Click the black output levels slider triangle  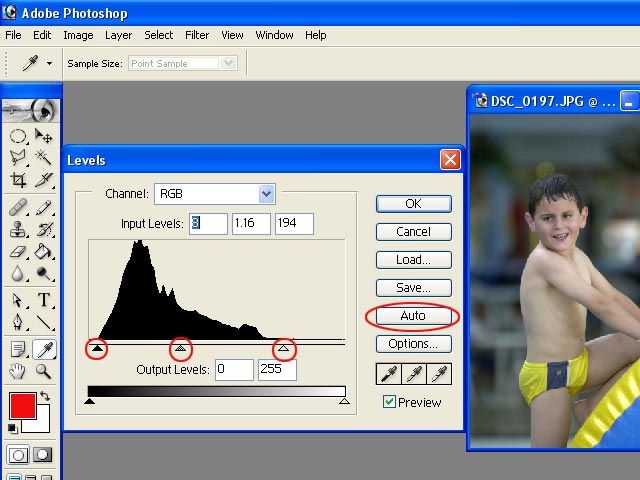point(89,401)
